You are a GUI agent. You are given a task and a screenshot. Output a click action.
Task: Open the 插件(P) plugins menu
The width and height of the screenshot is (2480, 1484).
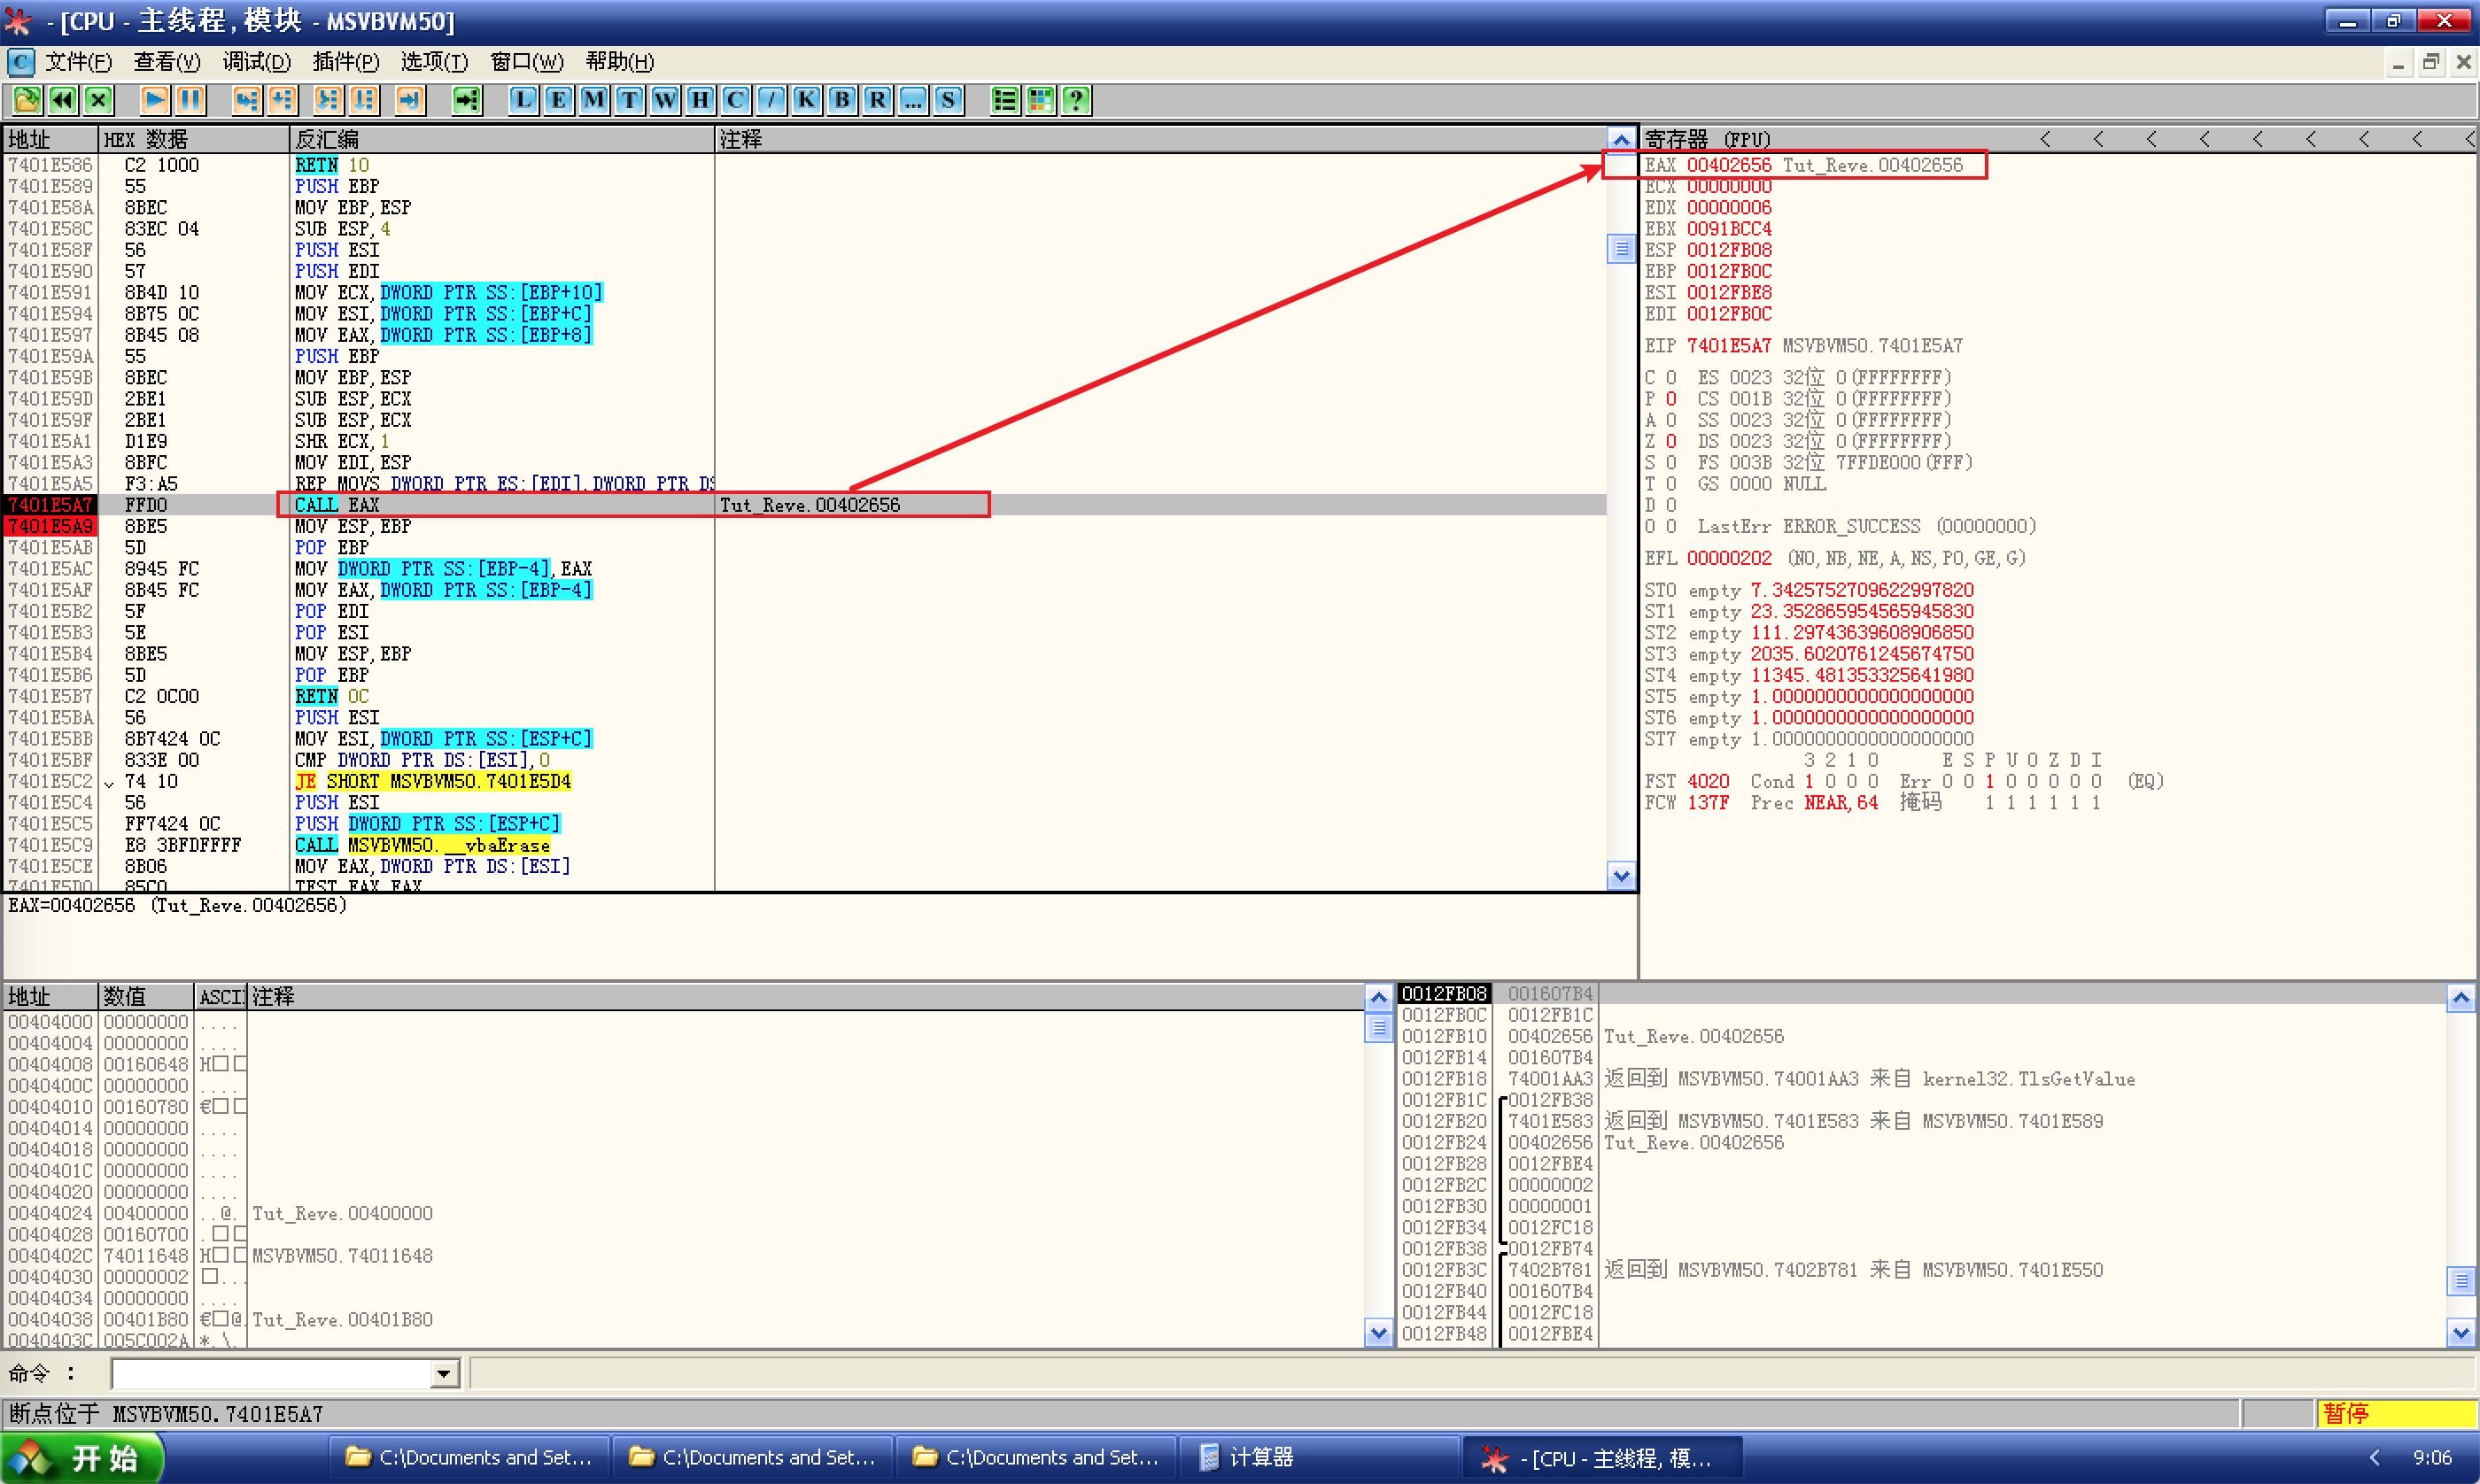(x=345, y=62)
